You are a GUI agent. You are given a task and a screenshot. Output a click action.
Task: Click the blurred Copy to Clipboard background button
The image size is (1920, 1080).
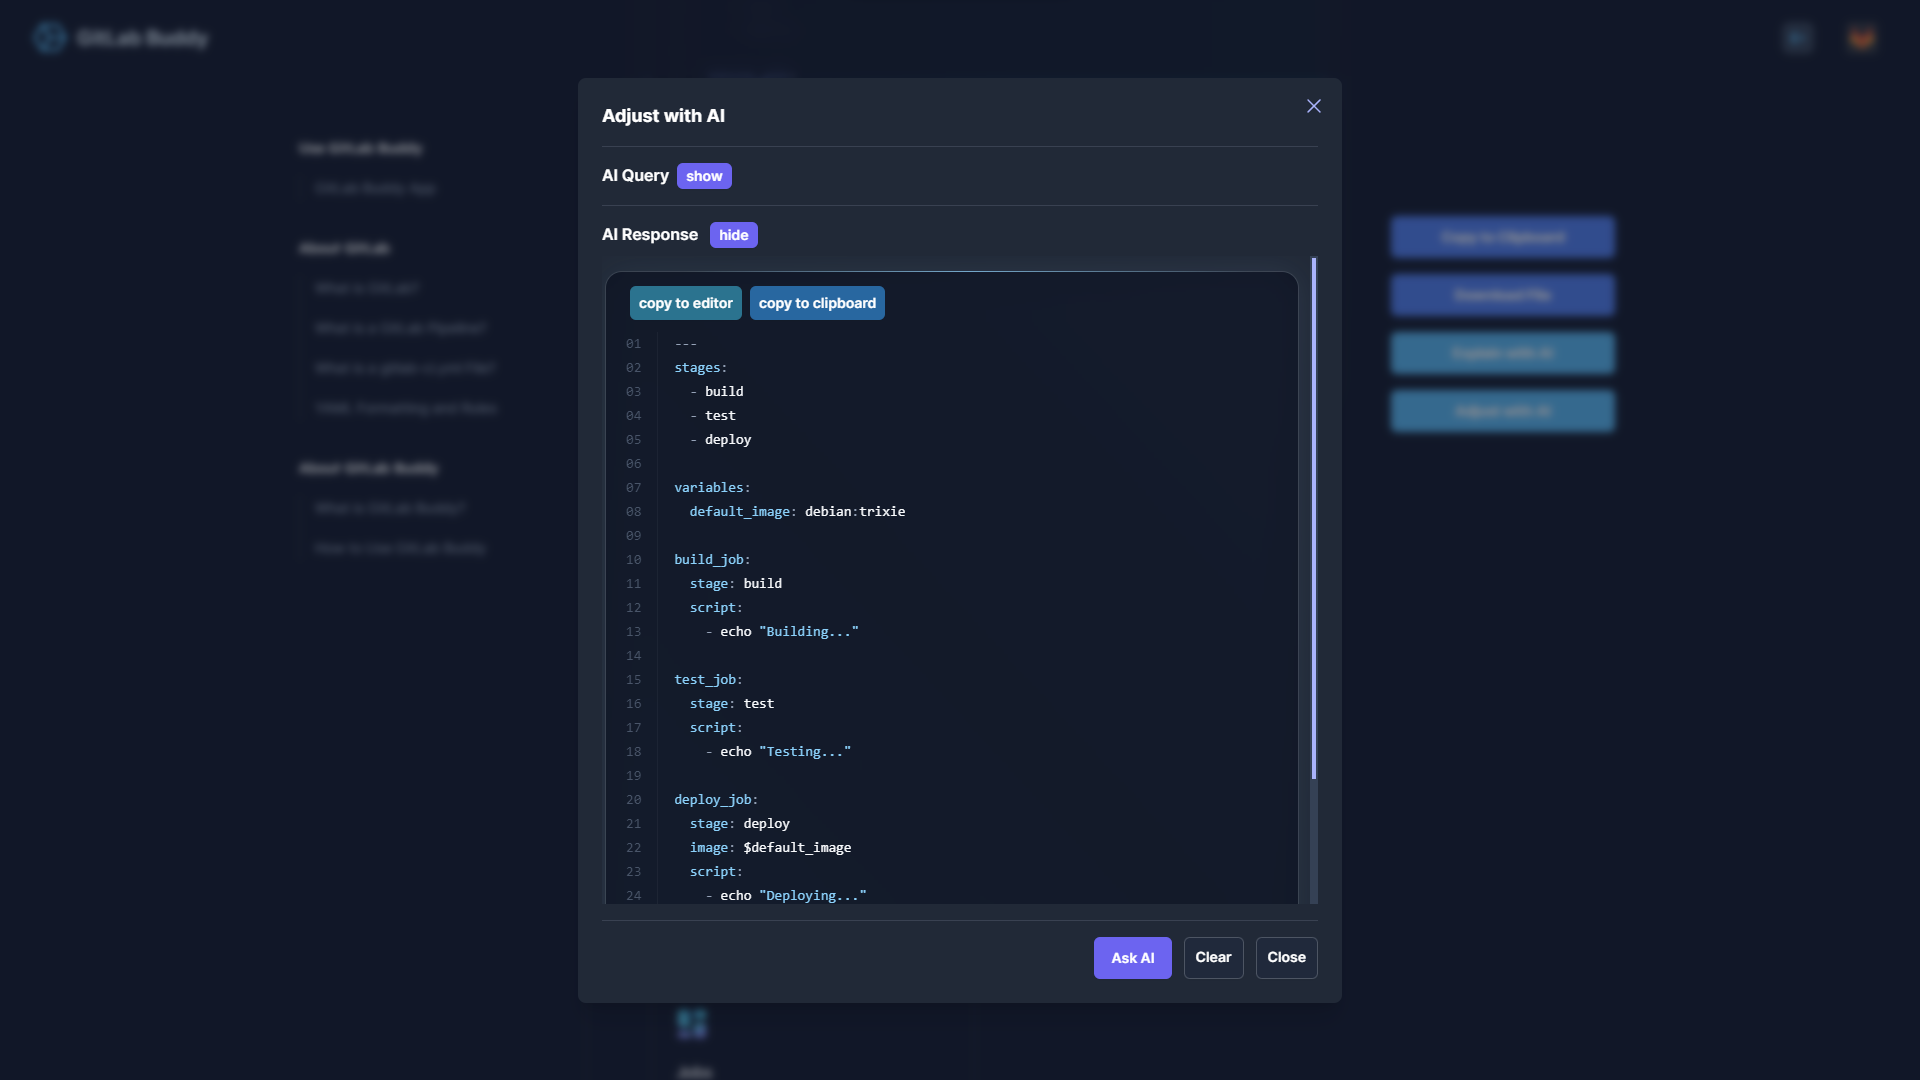point(1502,237)
